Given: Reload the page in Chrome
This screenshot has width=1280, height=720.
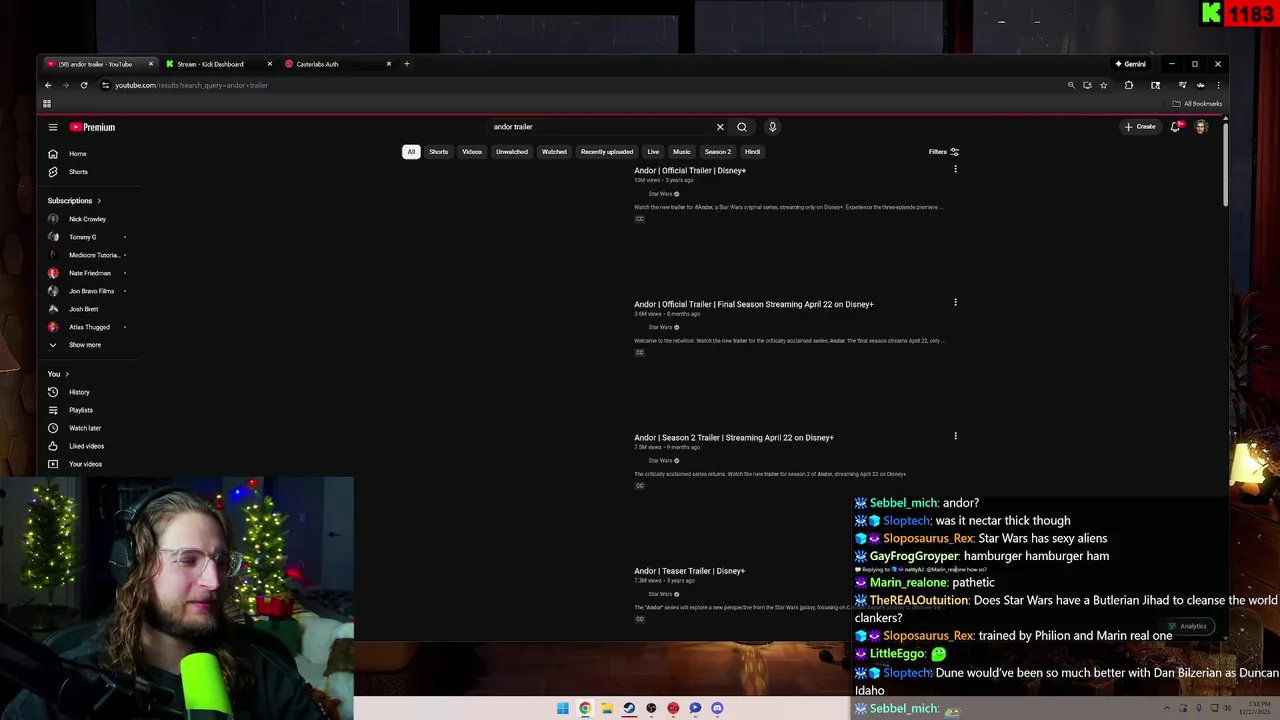Looking at the screenshot, I should coord(84,85).
